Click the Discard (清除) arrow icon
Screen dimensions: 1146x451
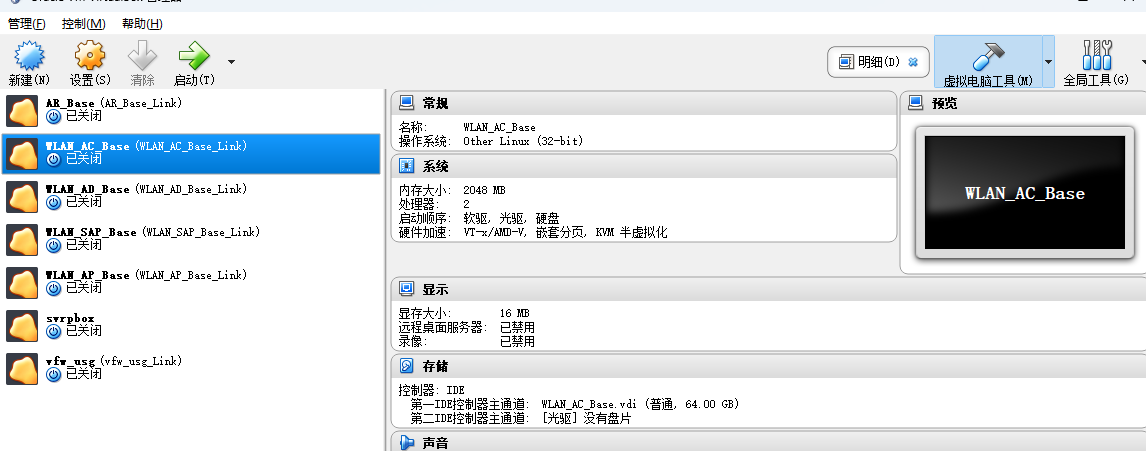(x=142, y=57)
